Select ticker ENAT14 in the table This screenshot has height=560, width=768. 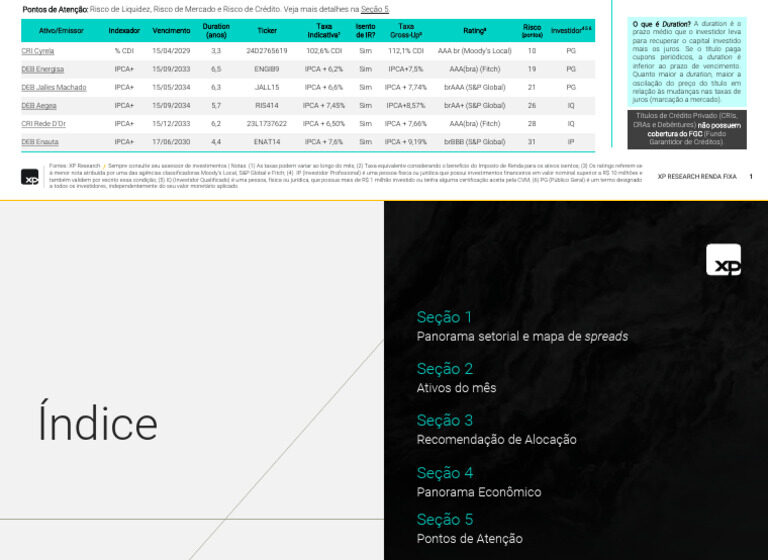(x=267, y=142)
